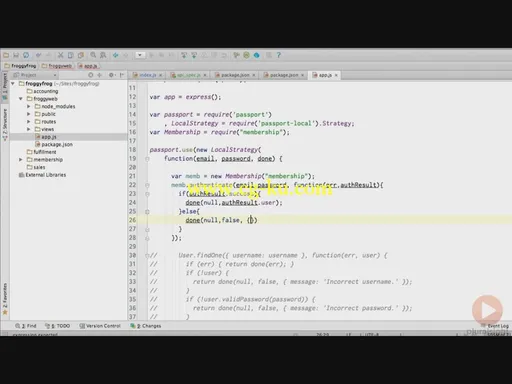Image resolution: width=512 pixels, height=384 pixels.
Task: Toggle code fold marker at line 19
Action: [x=147, y=159]
